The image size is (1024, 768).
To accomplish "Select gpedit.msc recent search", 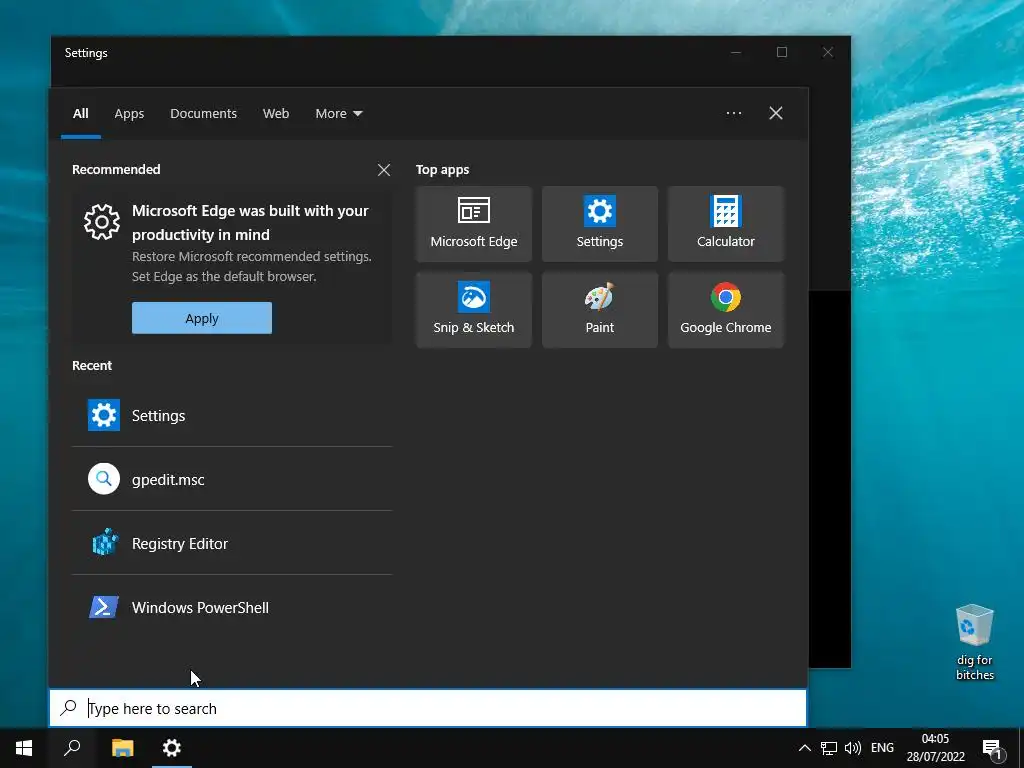I will click(x=232, y=479).
